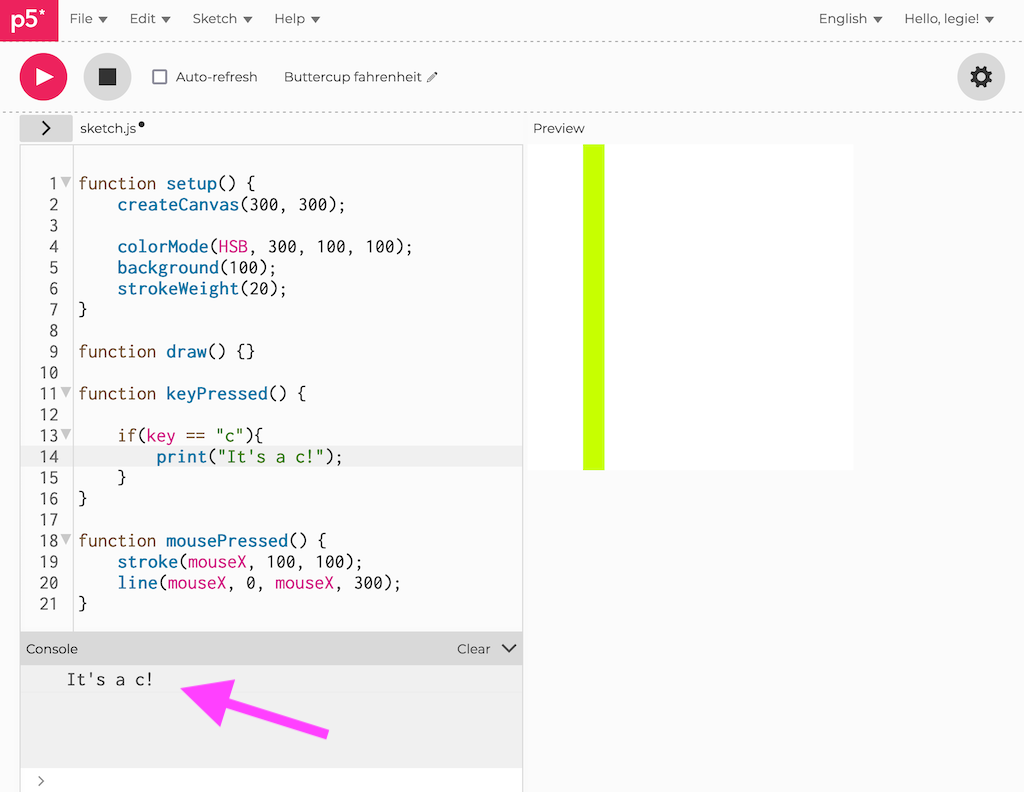The image size is (1024, 792).
Task: Collapse the console with chevron icon
Action: tap(509, 648)
